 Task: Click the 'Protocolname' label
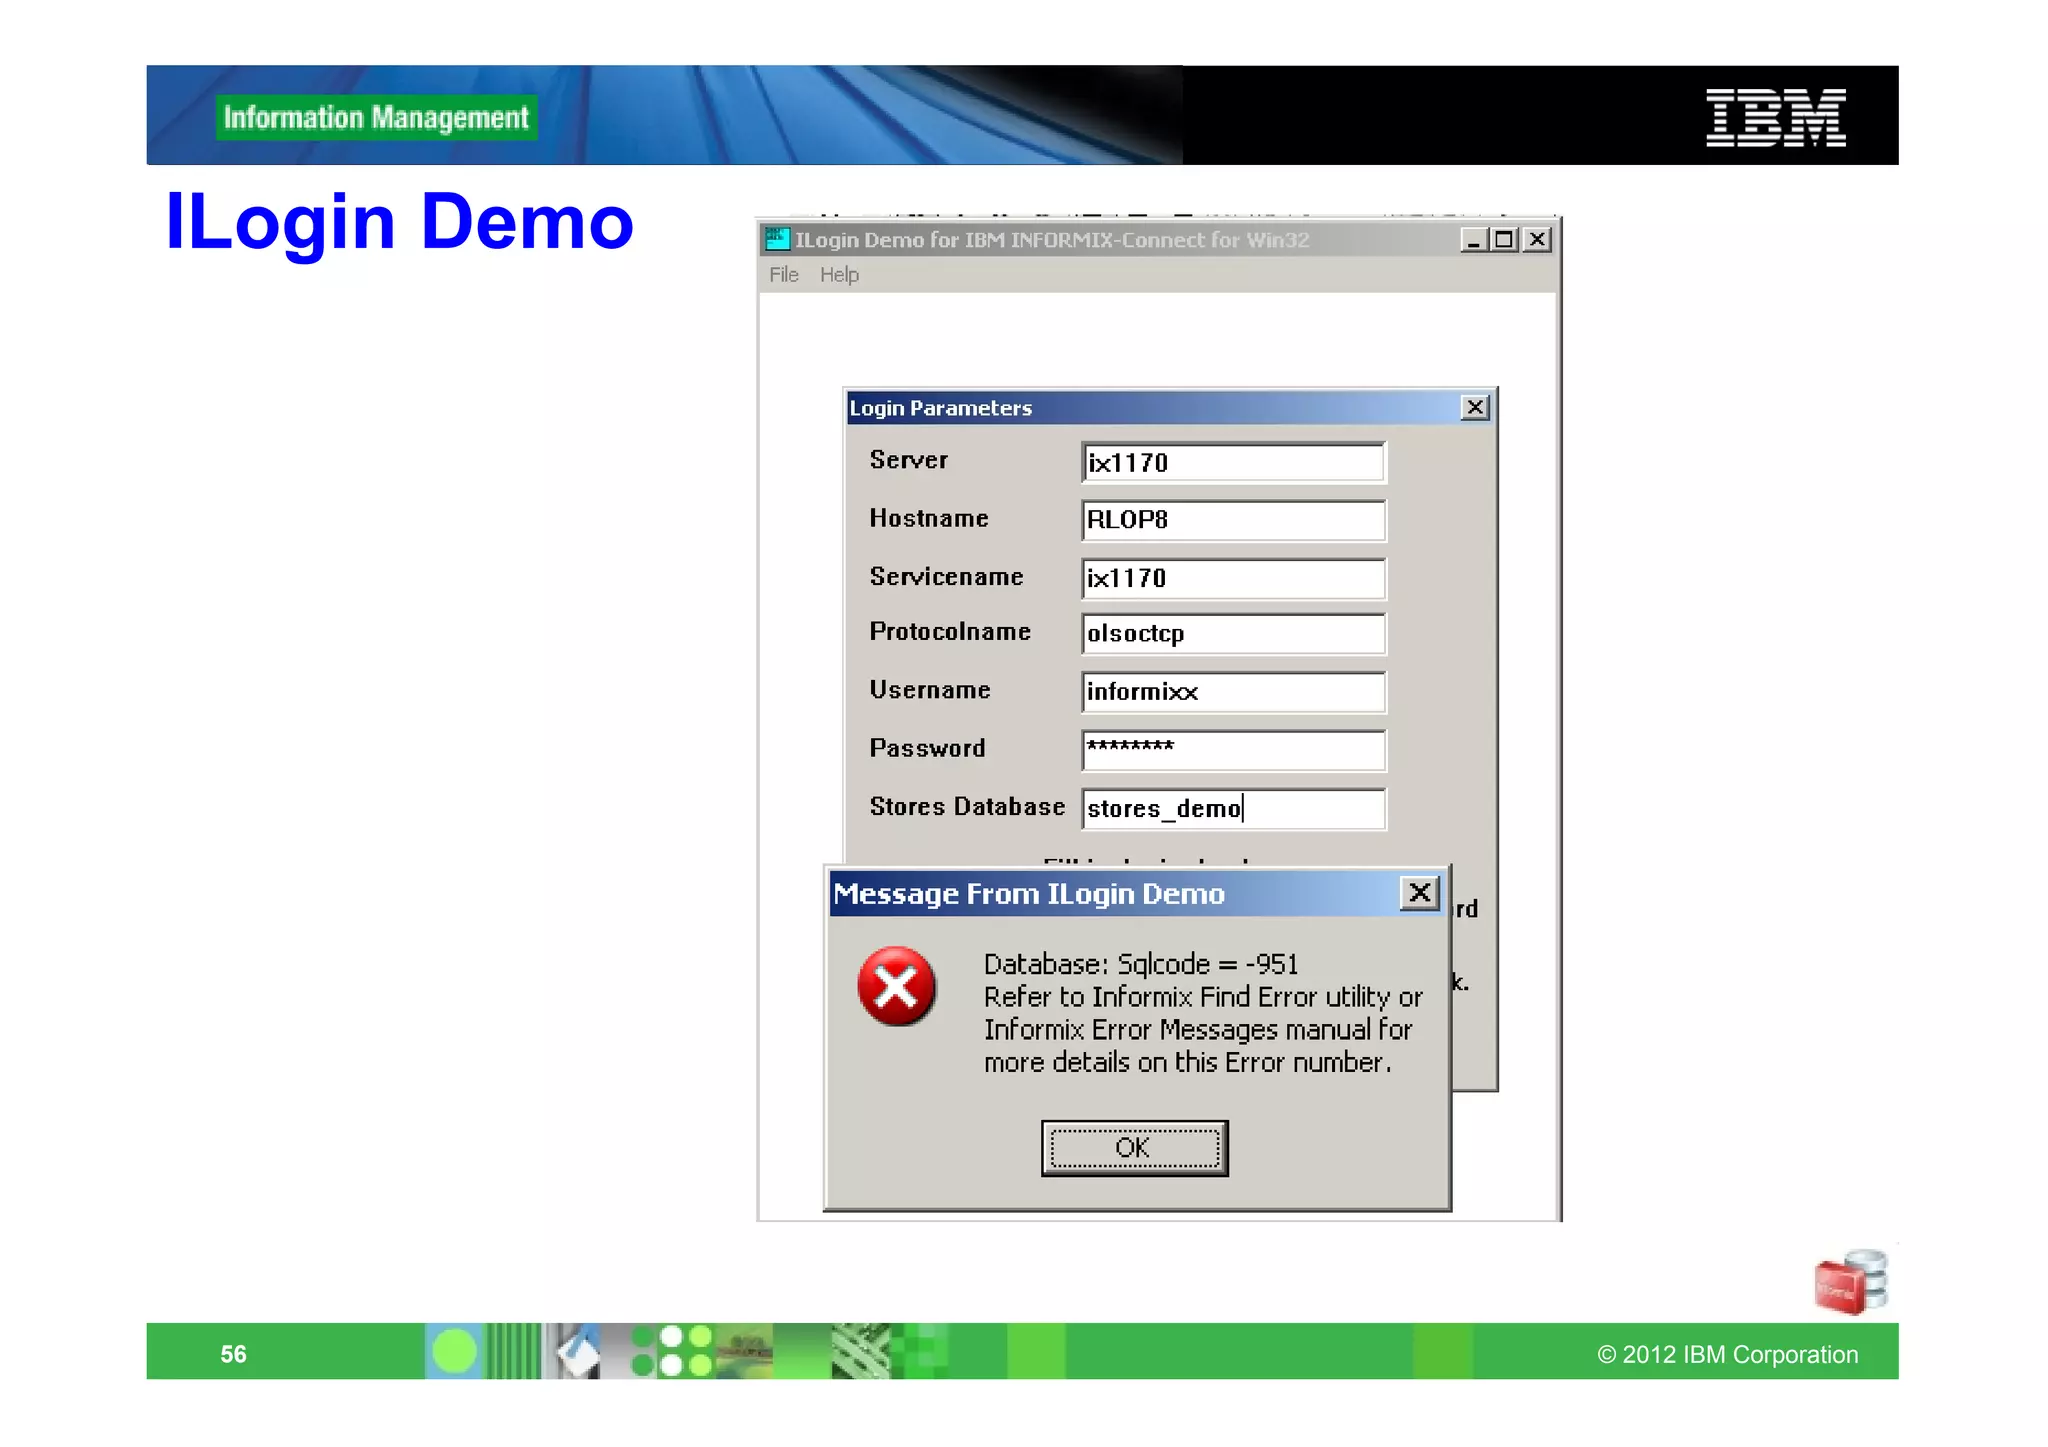point(950,632)
